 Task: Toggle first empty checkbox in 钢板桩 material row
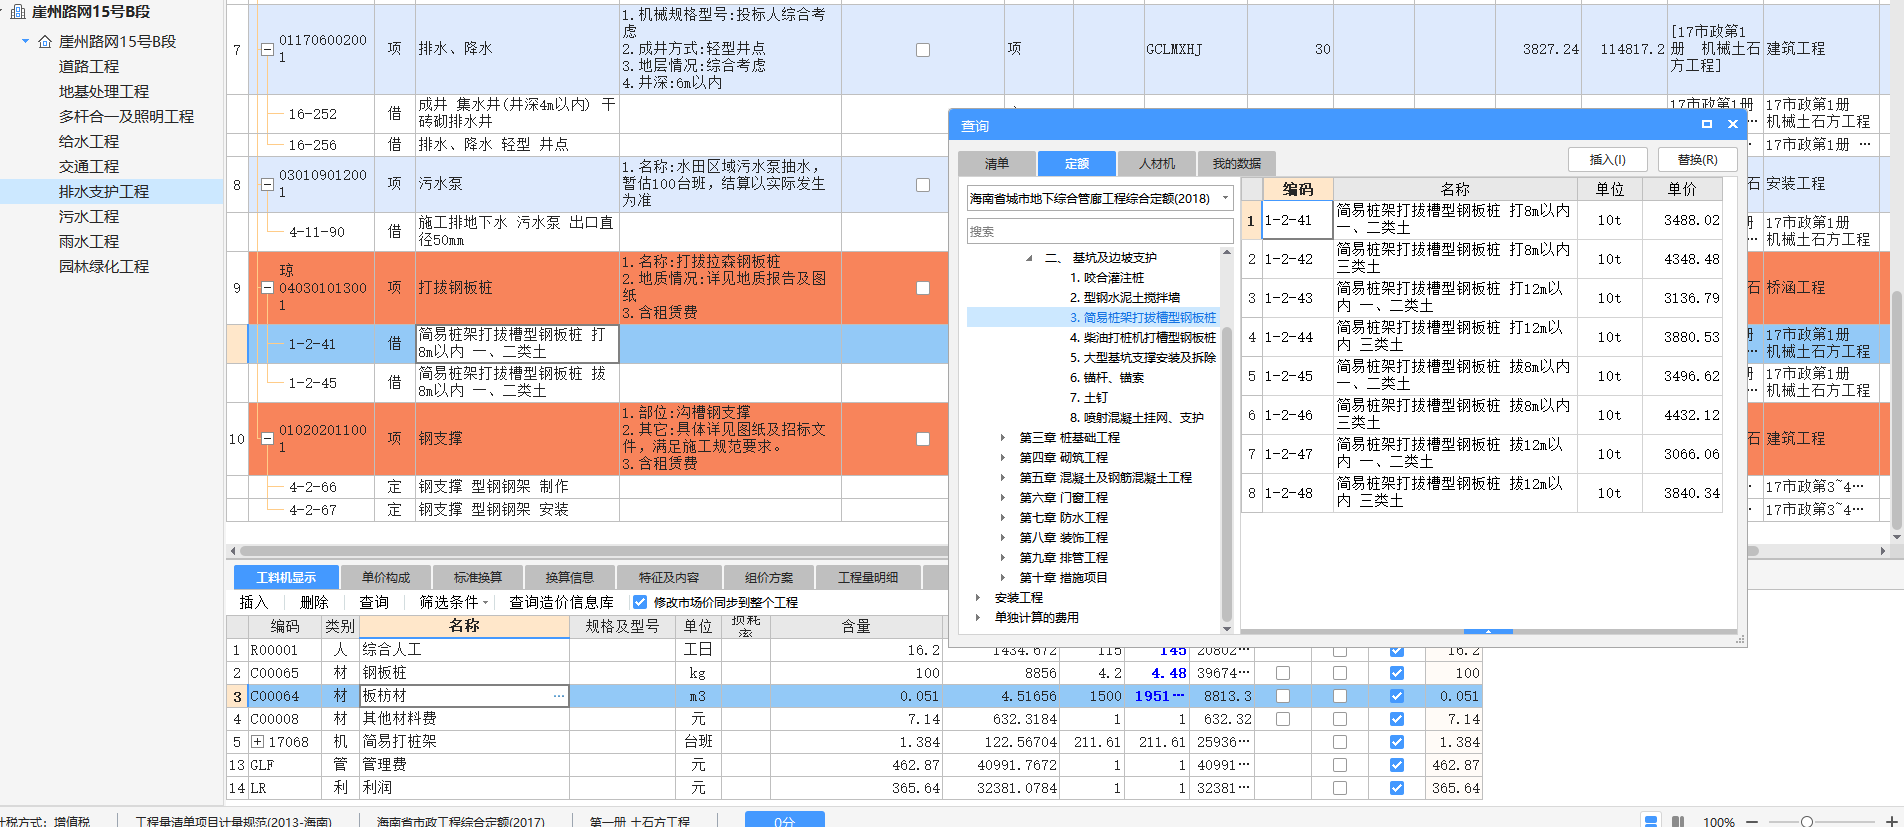pyautogui.click(x=1283, y=673)
